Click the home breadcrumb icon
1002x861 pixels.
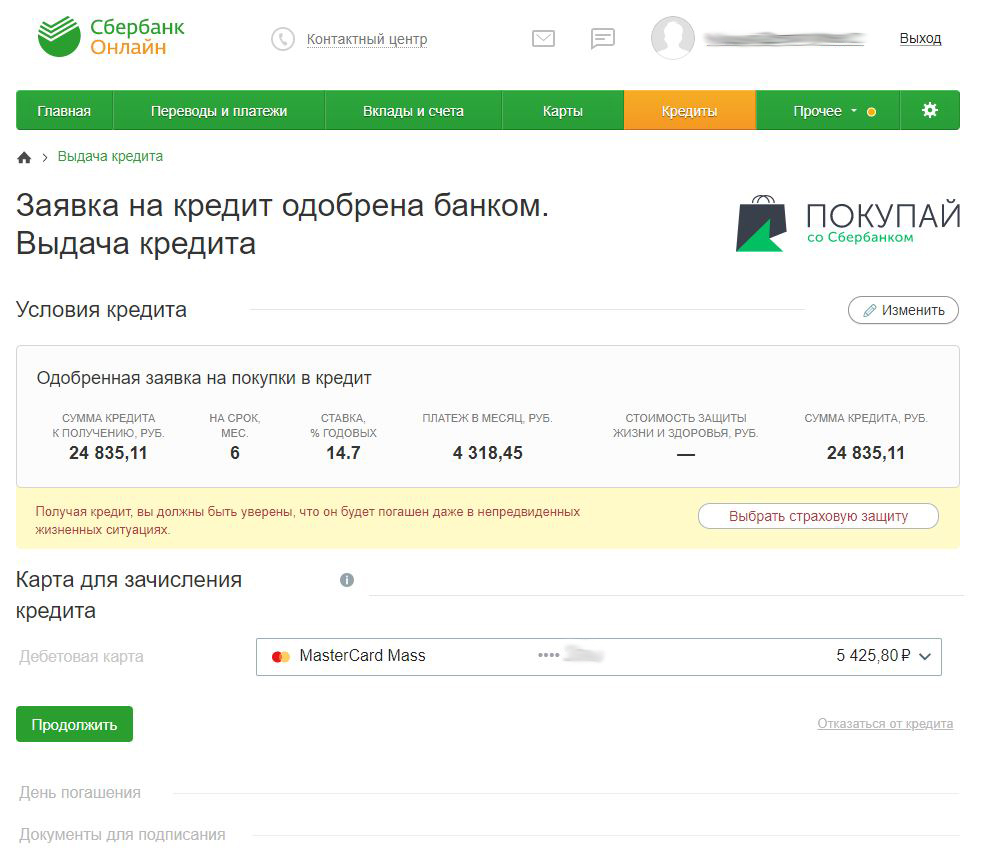(x=24, y=157)
